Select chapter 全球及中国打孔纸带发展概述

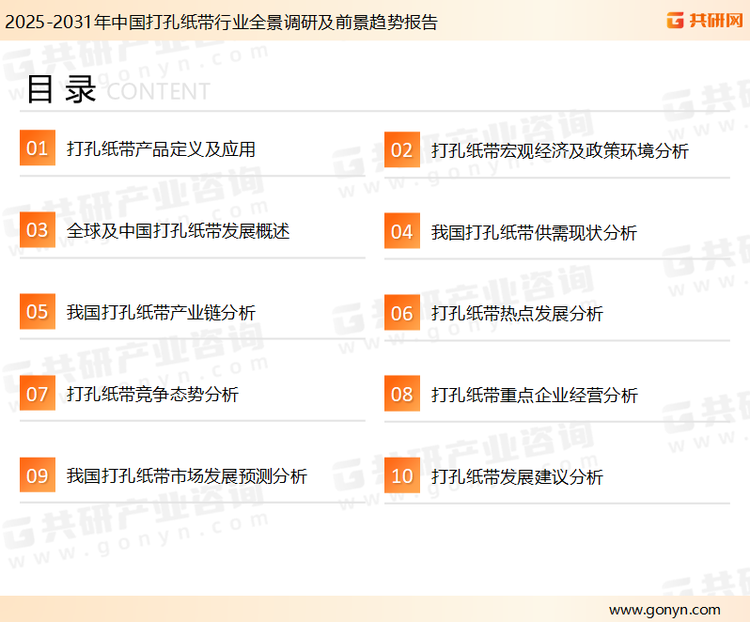point(178,231)
